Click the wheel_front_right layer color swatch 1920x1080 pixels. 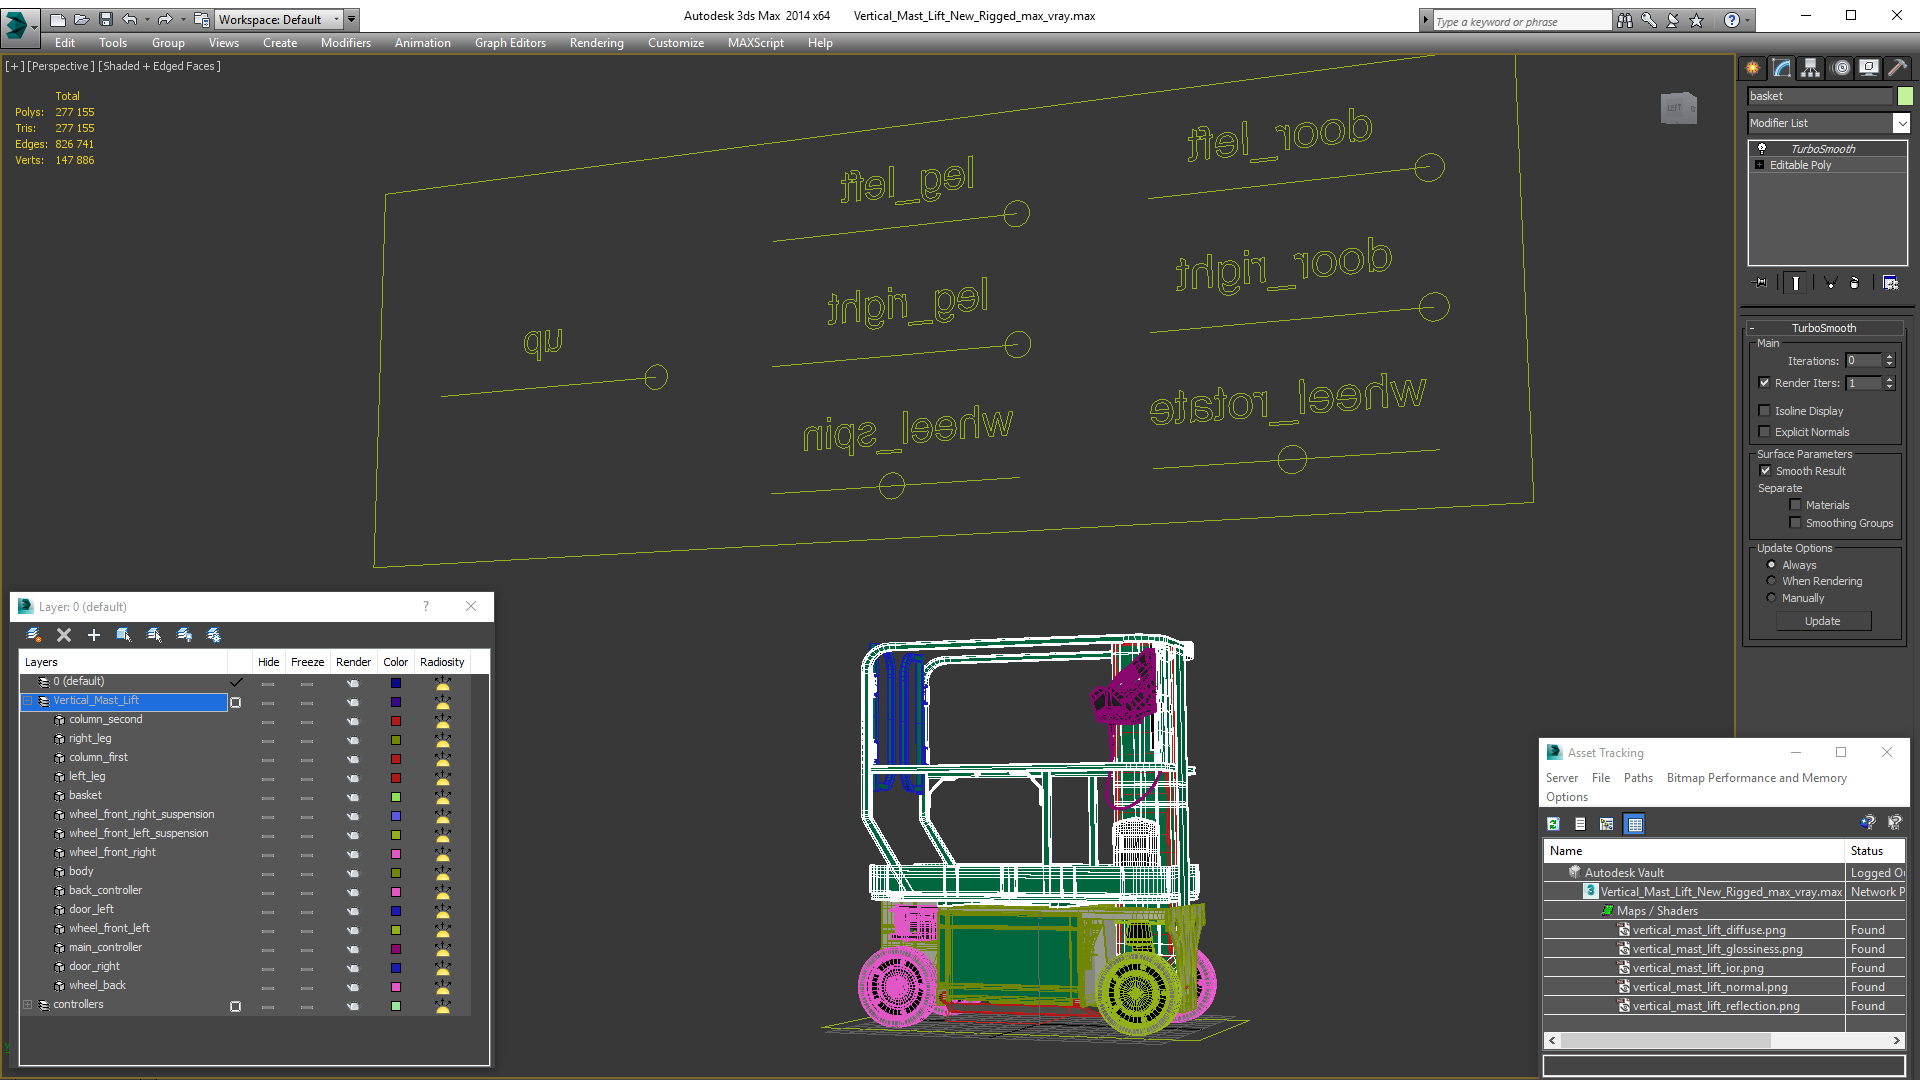[x=396, y=854]
